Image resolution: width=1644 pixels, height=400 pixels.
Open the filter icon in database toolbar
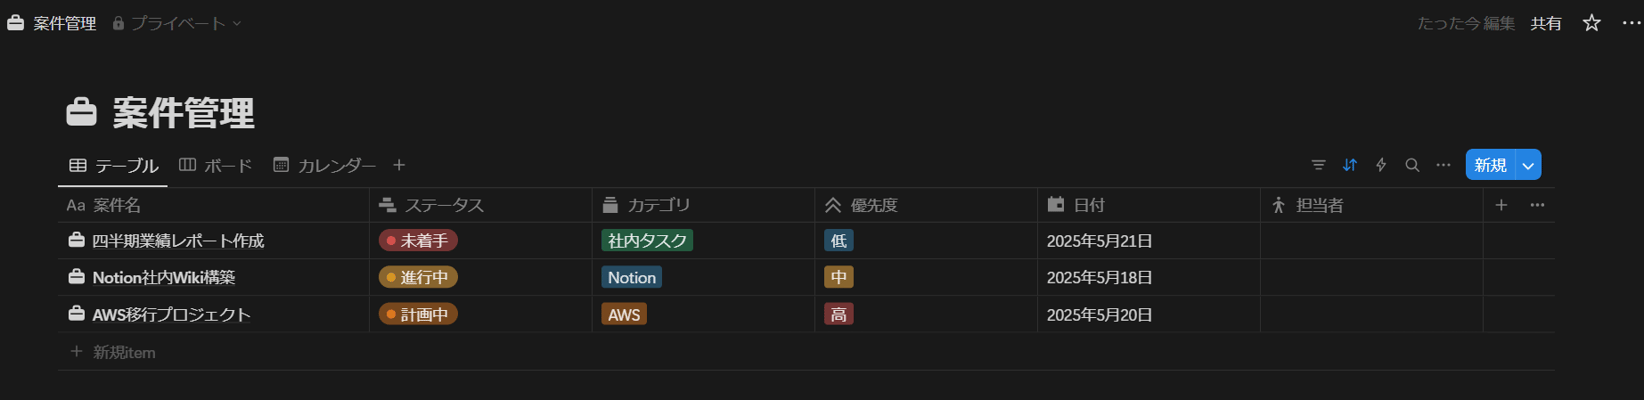pyautogui.click(x=1318, y=165)
